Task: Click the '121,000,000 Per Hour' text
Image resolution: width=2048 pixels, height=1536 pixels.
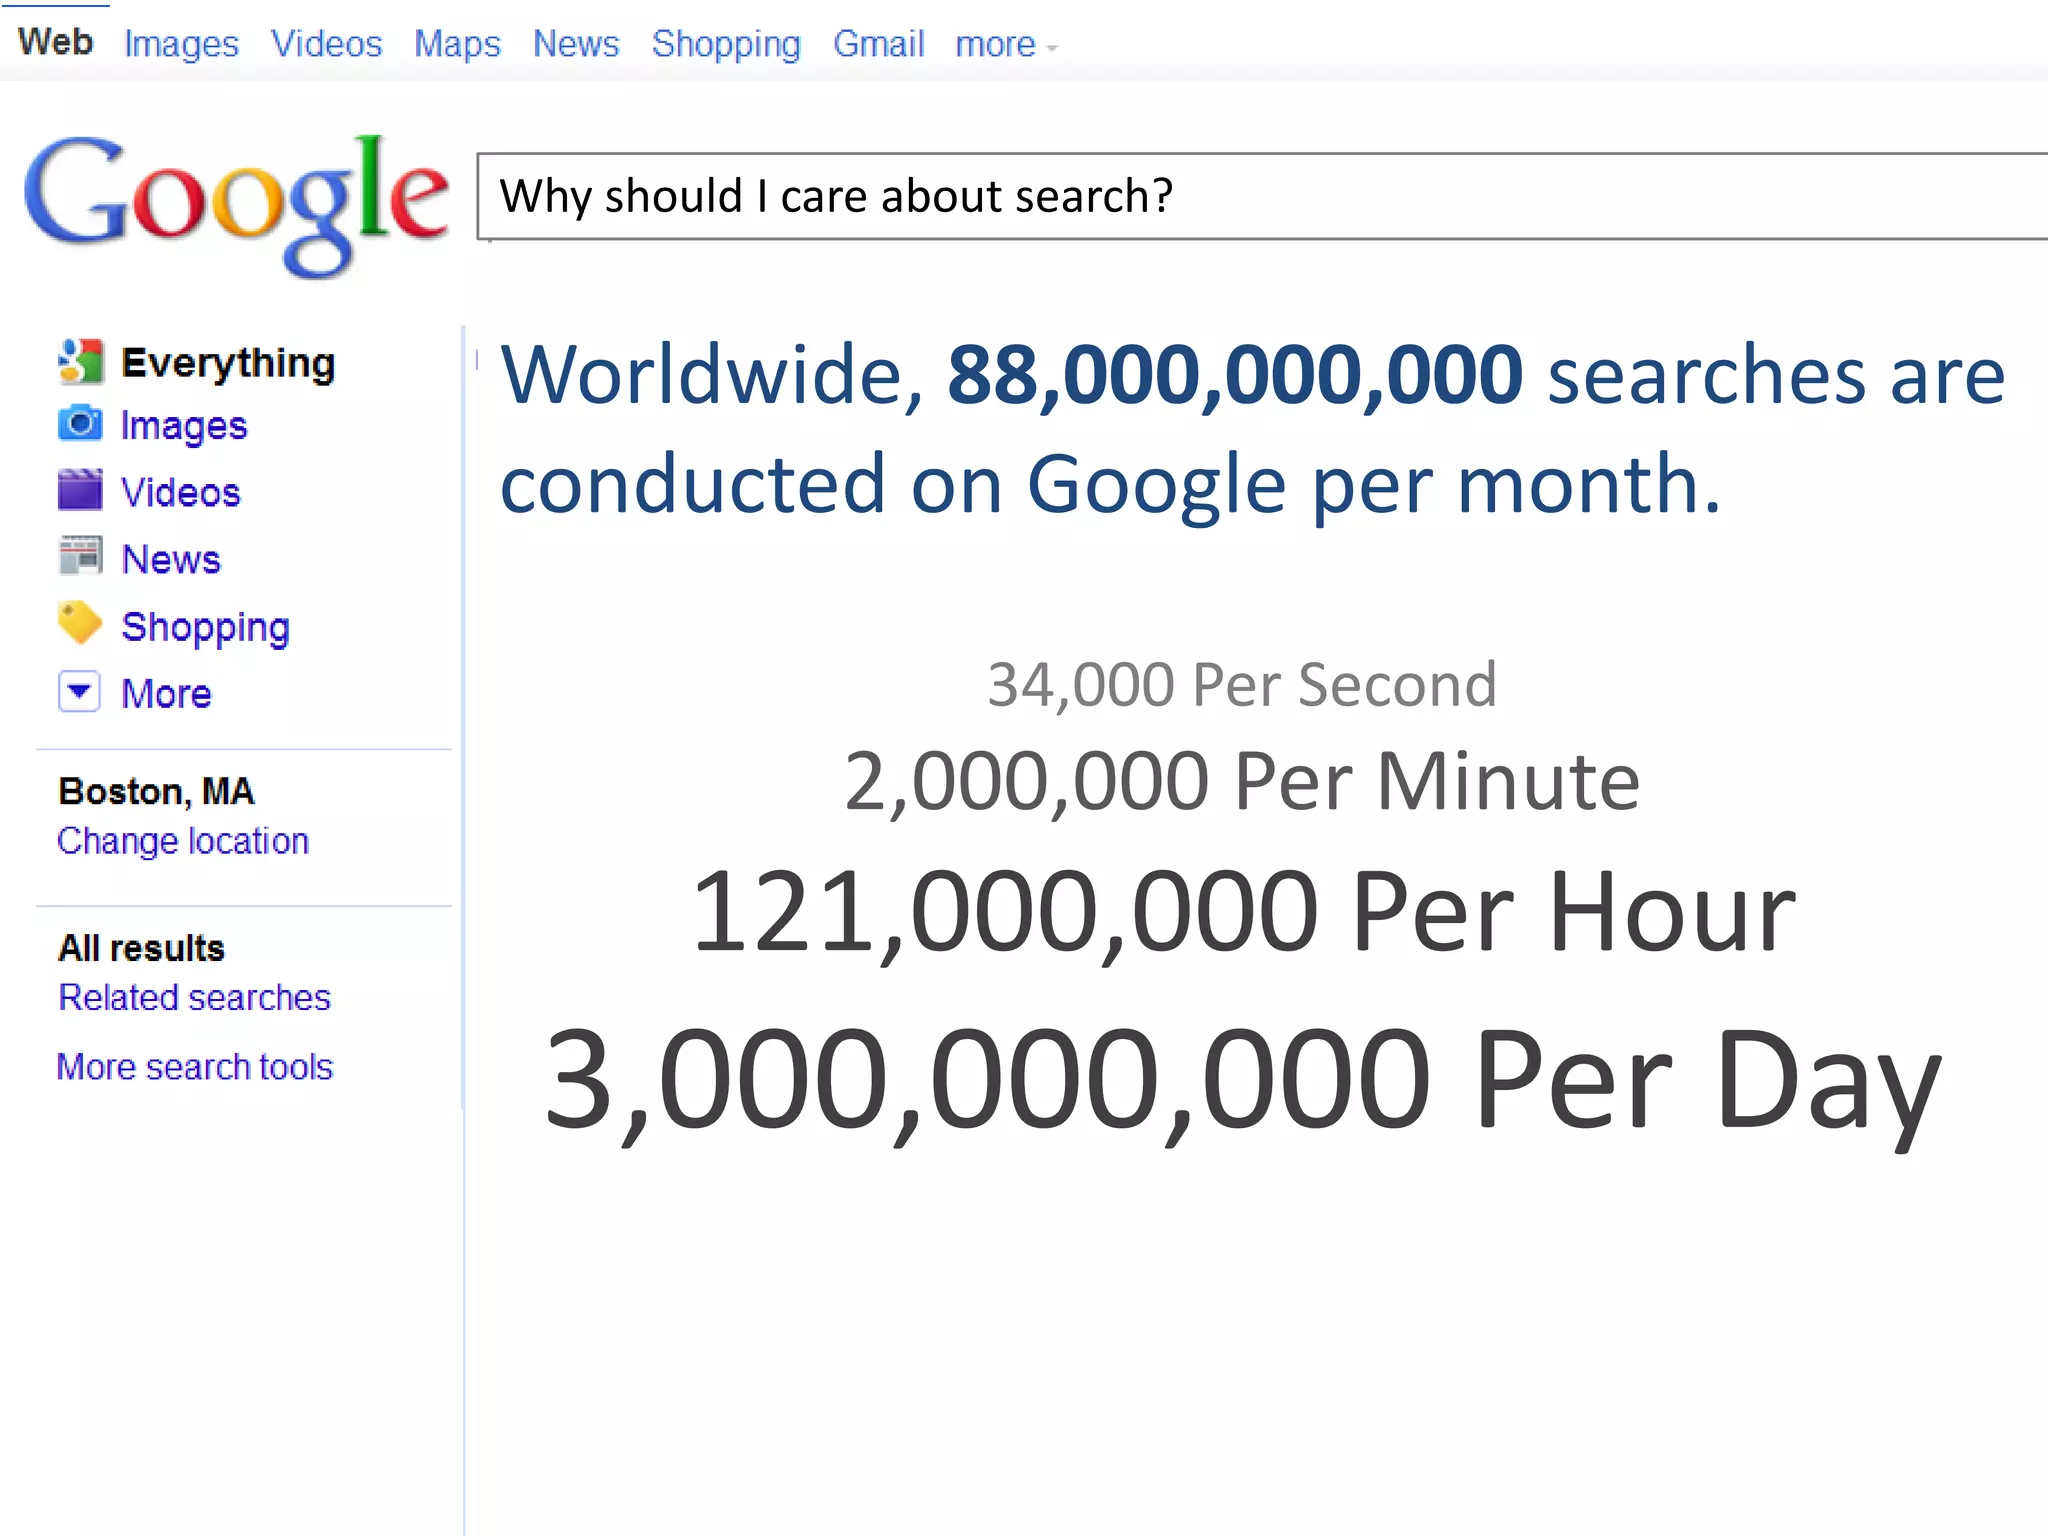Action: tap(1243, 913)
